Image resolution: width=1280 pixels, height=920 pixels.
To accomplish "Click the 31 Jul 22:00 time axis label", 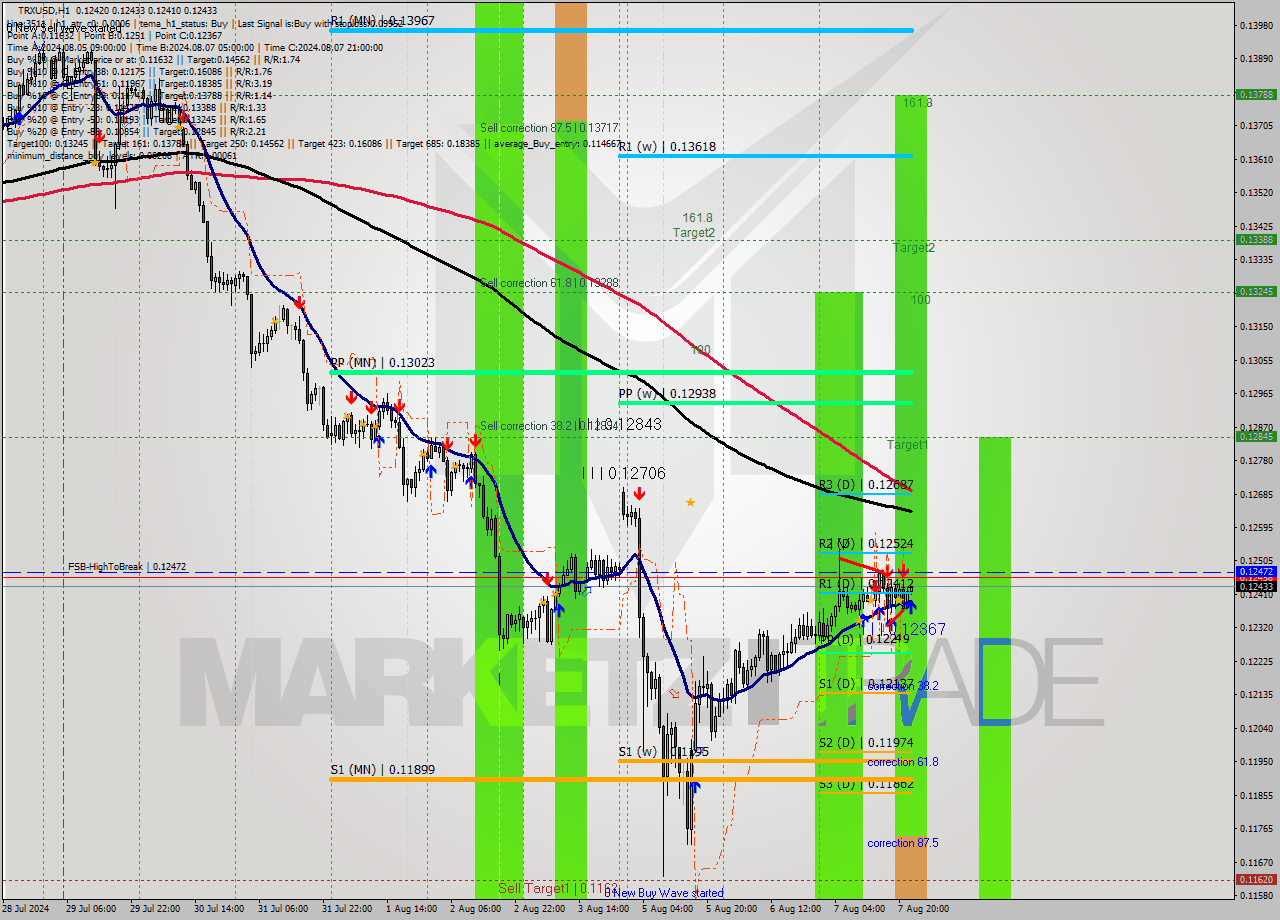I will tap(347, 909).
